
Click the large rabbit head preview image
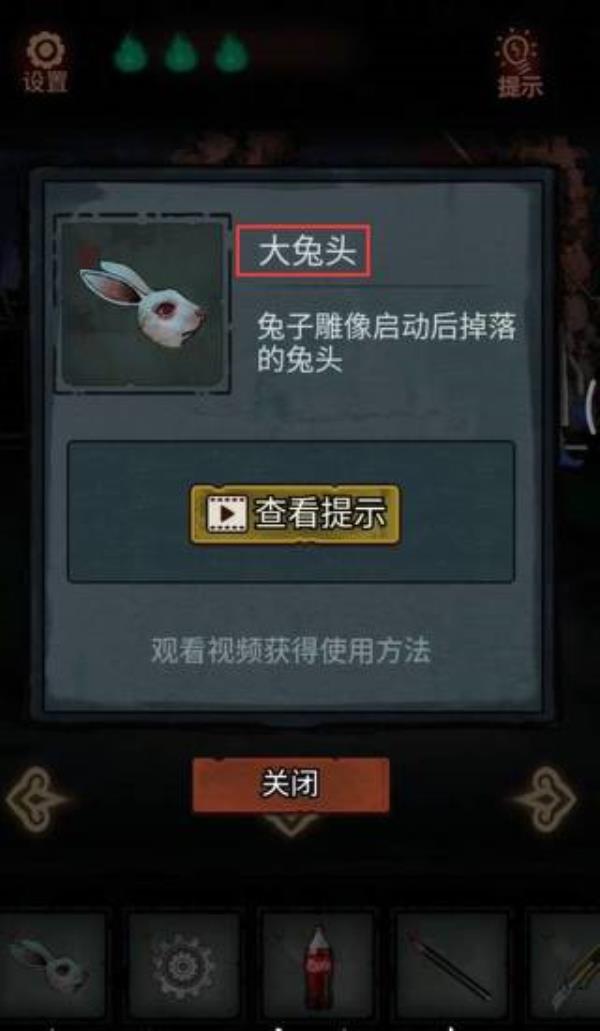point(142,303)
